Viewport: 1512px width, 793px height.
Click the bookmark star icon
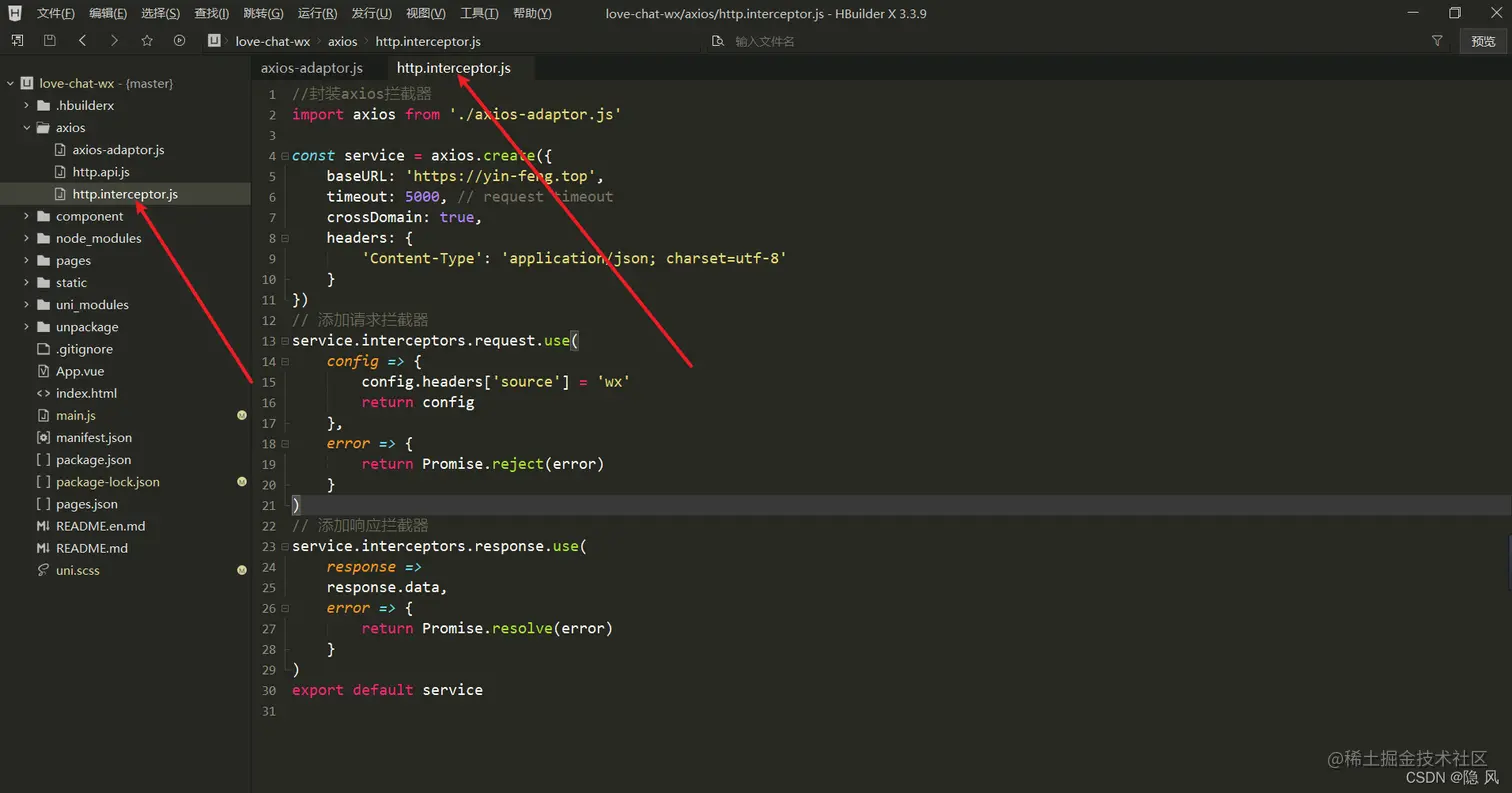pos(147,41)
